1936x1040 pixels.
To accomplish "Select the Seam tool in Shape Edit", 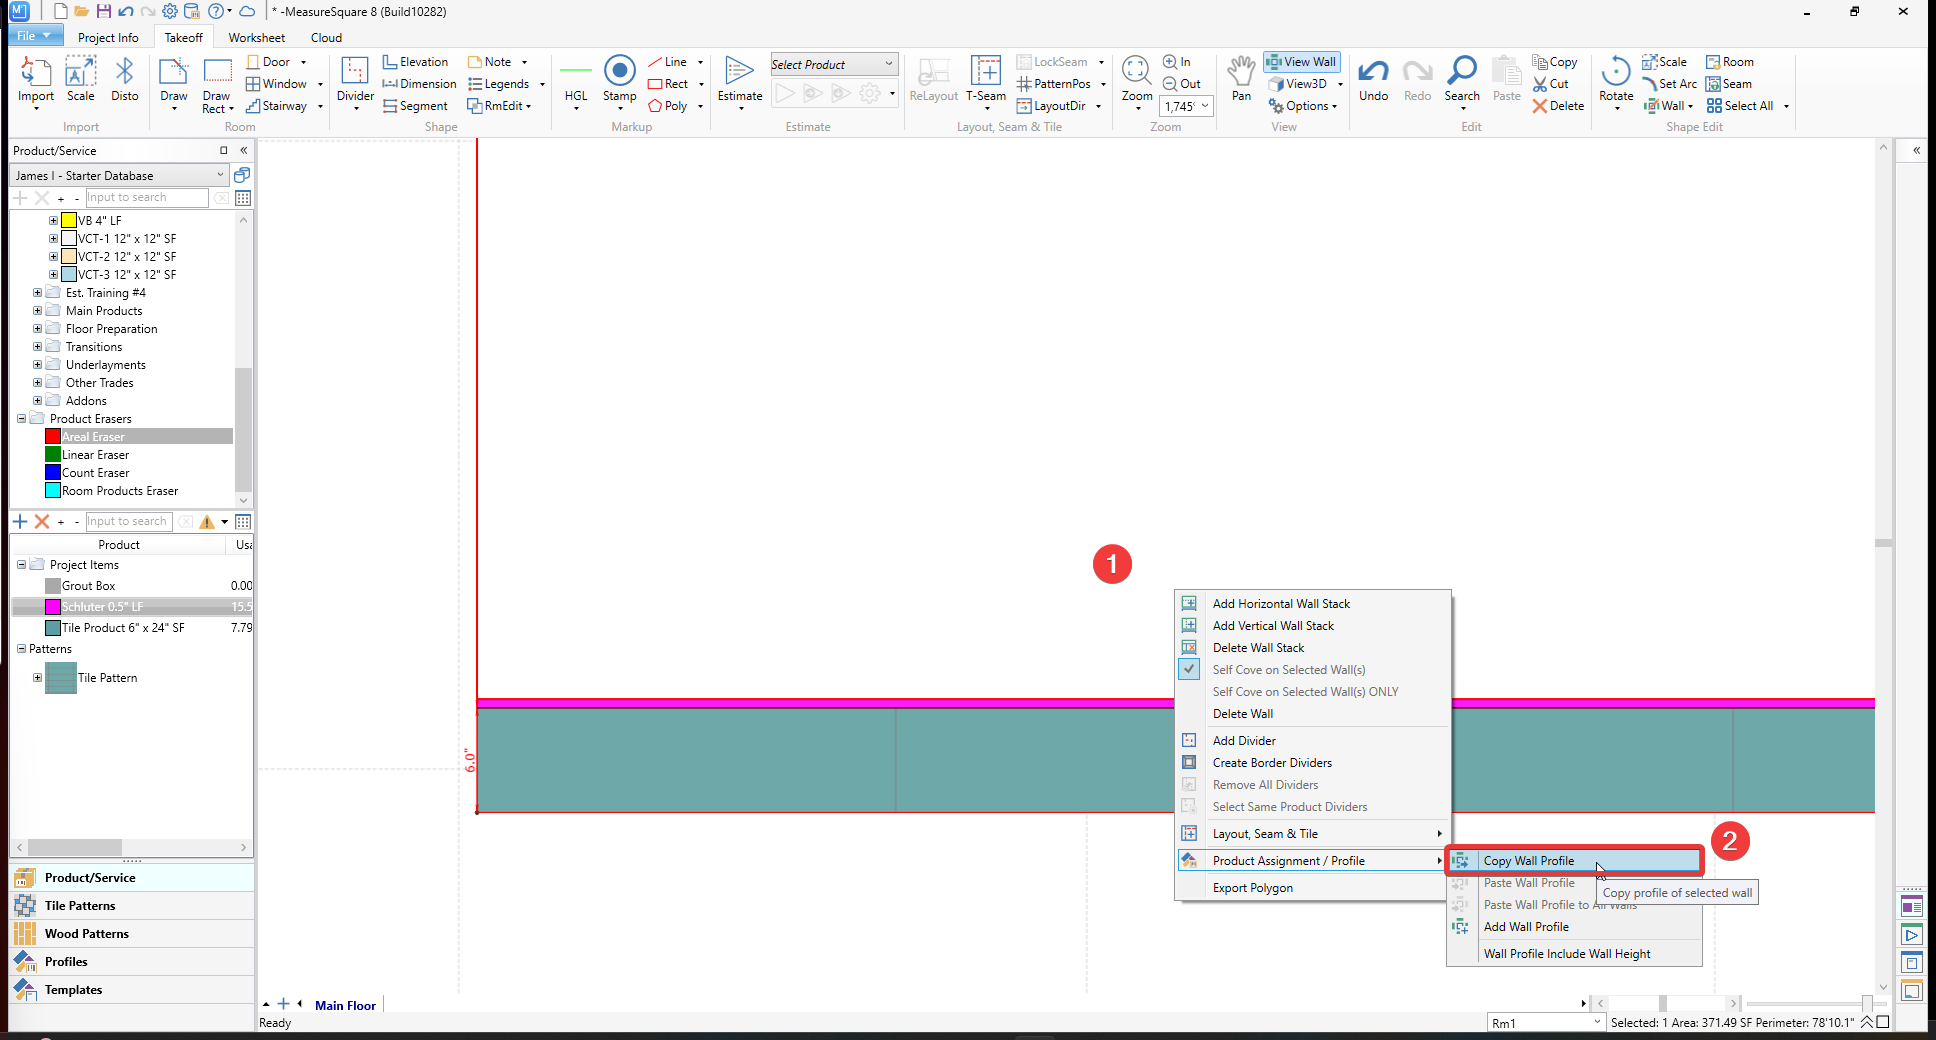I will click(1729, 84).
